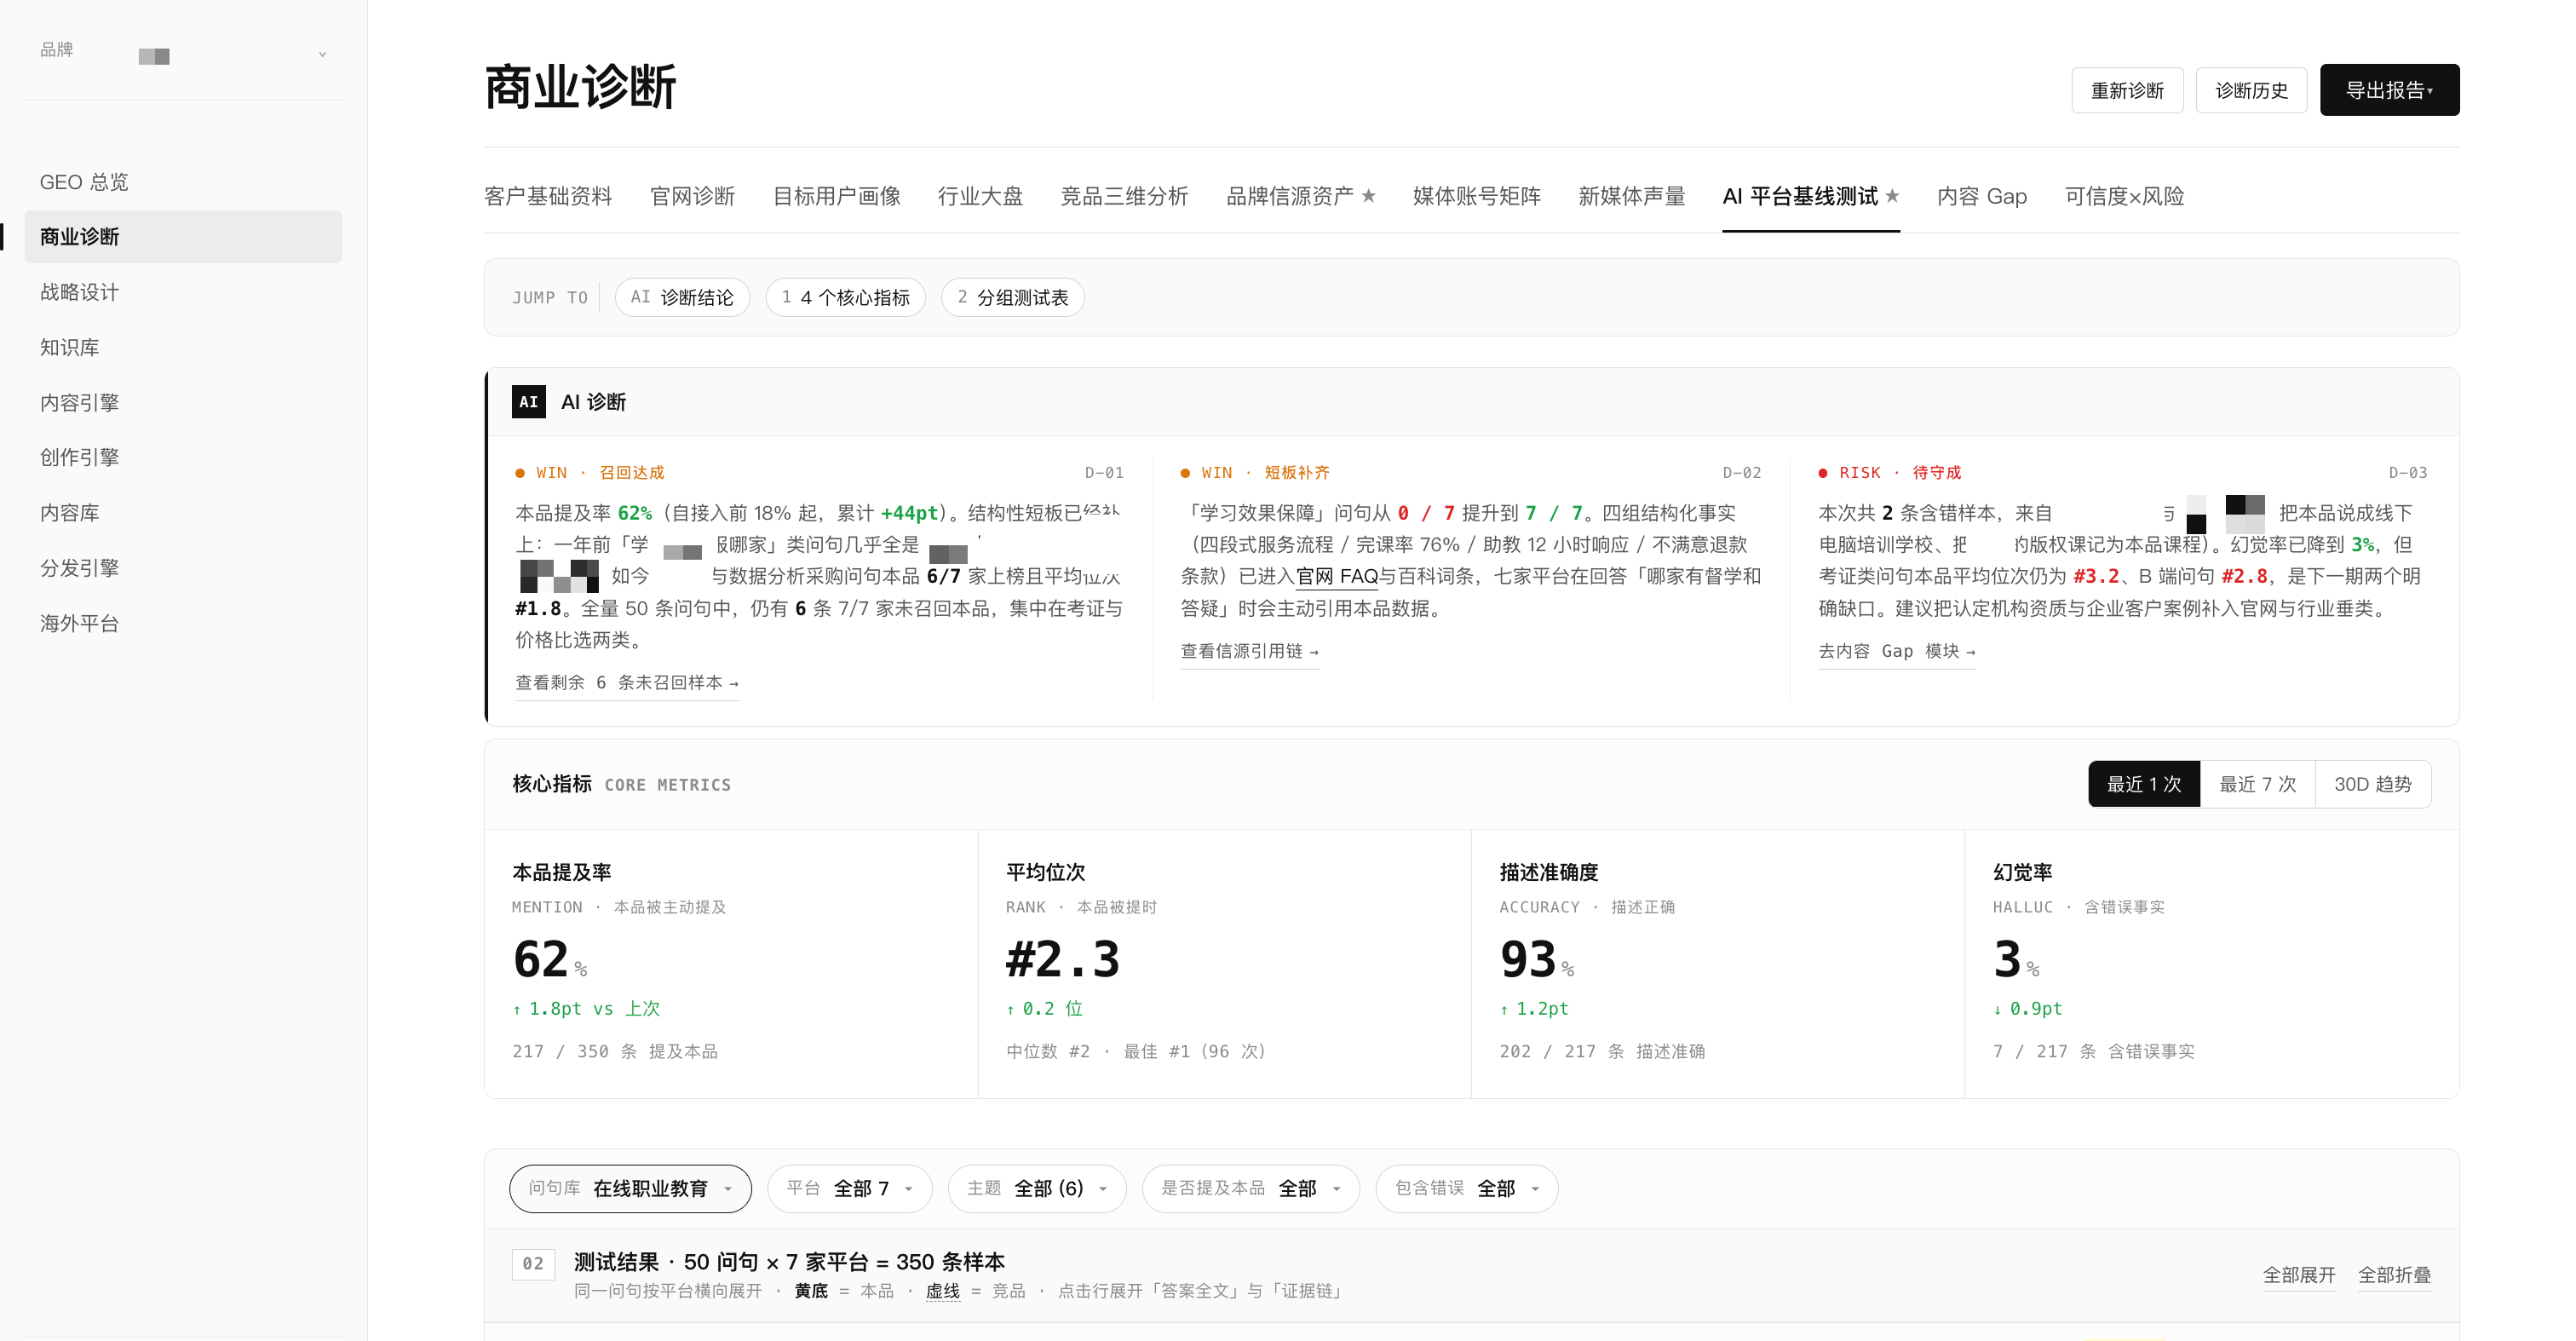Jump to 4 个核心指标 section
Image resolution: width=2576 pixels, height=1341 pixels.
click(846, 297)
